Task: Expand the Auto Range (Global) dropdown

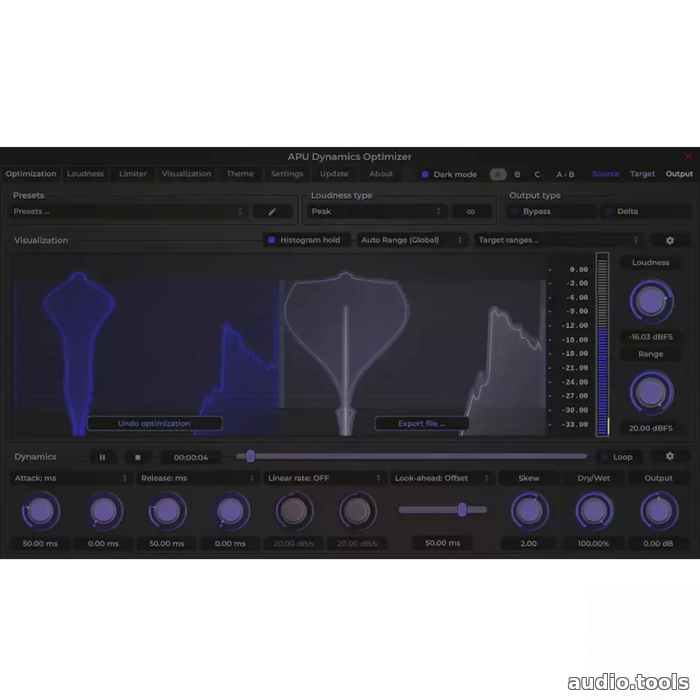Action: click(412, 240)
